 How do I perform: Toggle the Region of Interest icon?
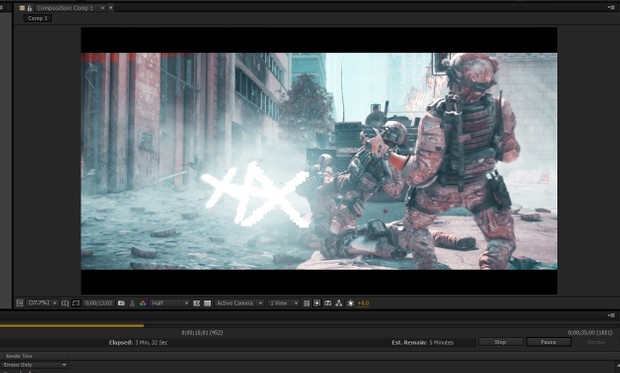click(197, 303)
